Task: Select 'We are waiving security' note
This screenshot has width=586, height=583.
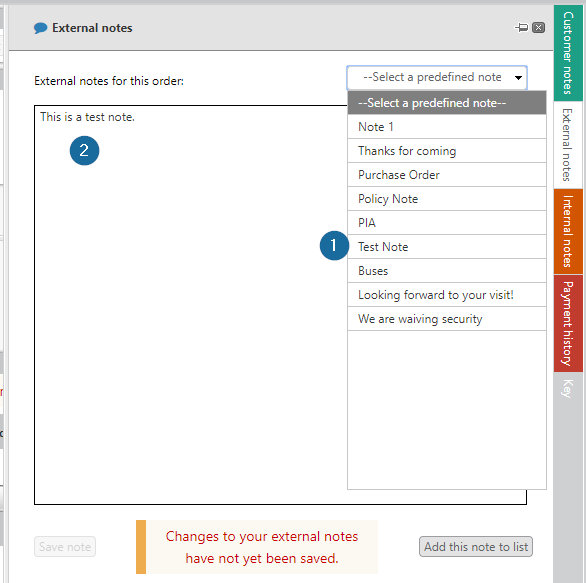Action: (447, 318)
